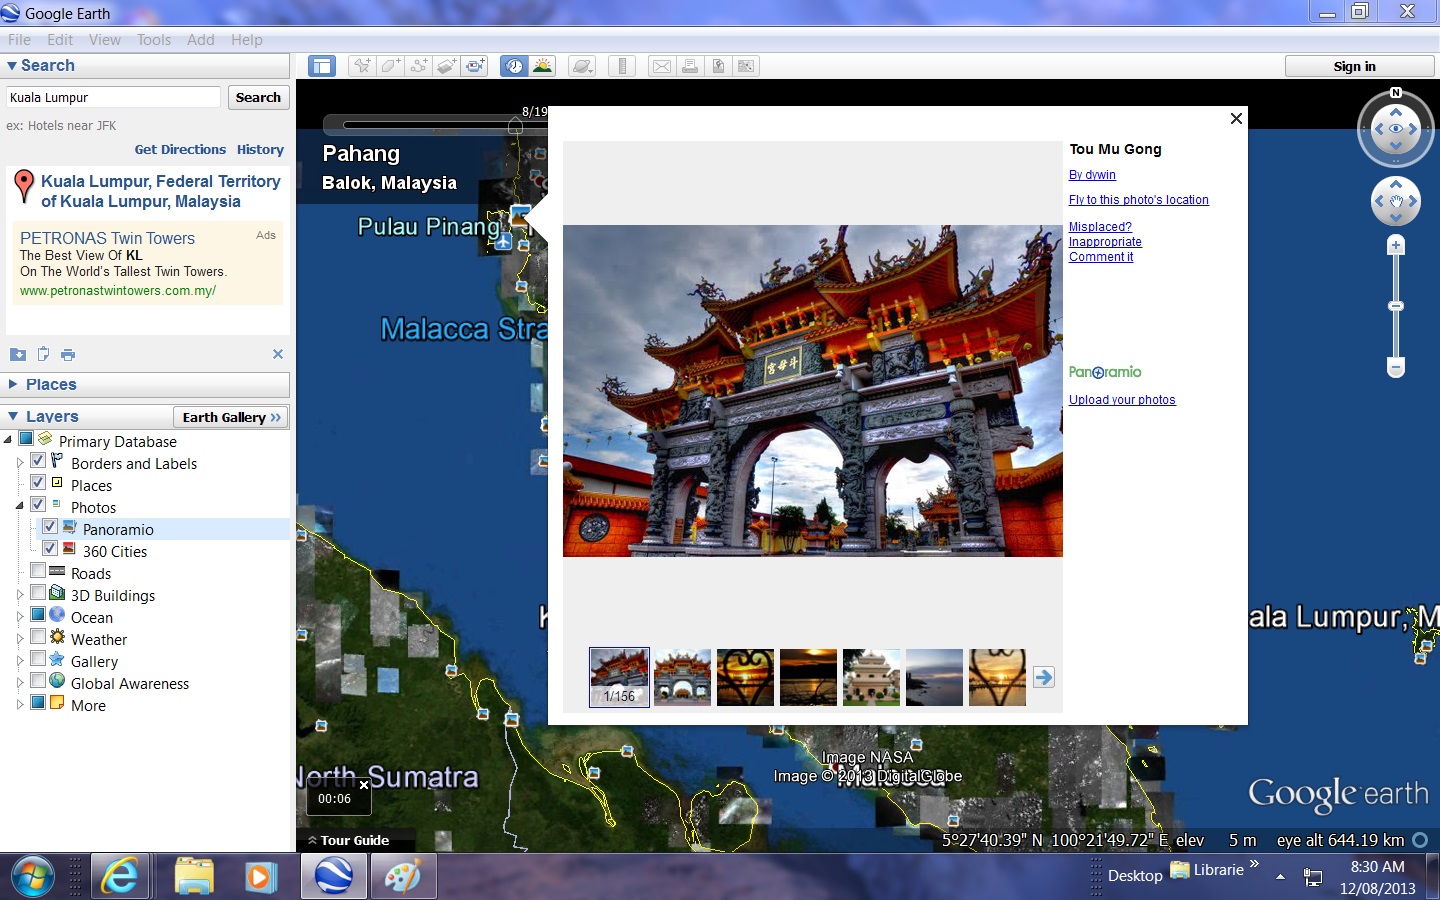Click the email envelope icon in toolbar
The height and width of the screenshot is (900, 1440).
click(x=662, y=66)
